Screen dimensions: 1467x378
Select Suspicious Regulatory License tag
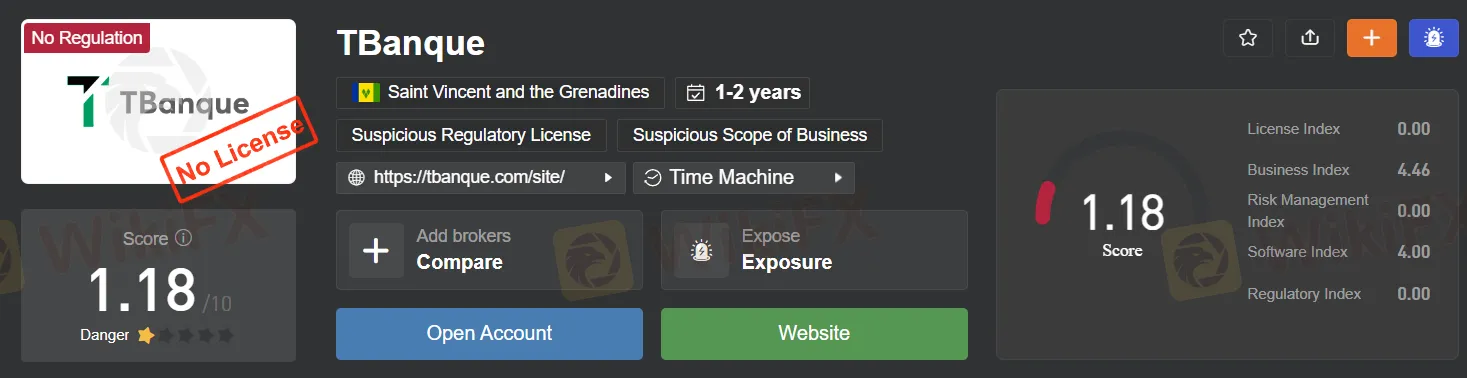(x=471, y=135)
